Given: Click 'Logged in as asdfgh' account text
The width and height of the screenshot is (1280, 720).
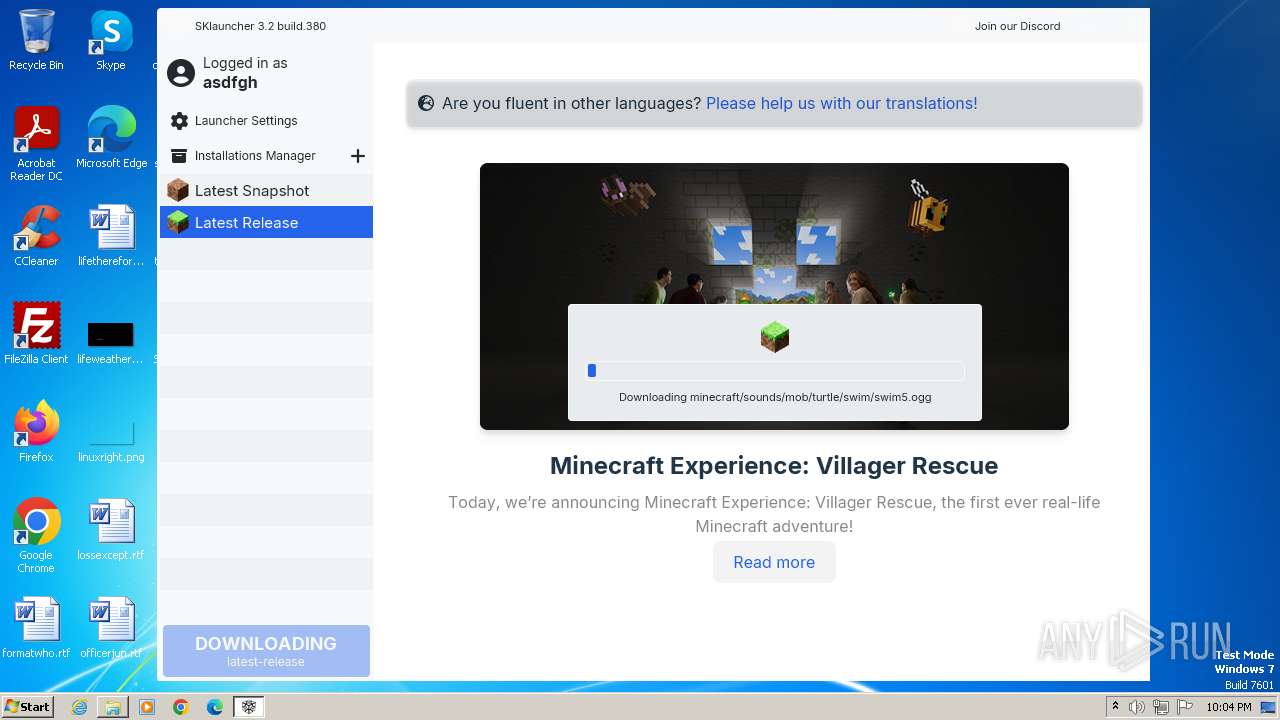Looking at the screenshot, I should tap(245, 73).
